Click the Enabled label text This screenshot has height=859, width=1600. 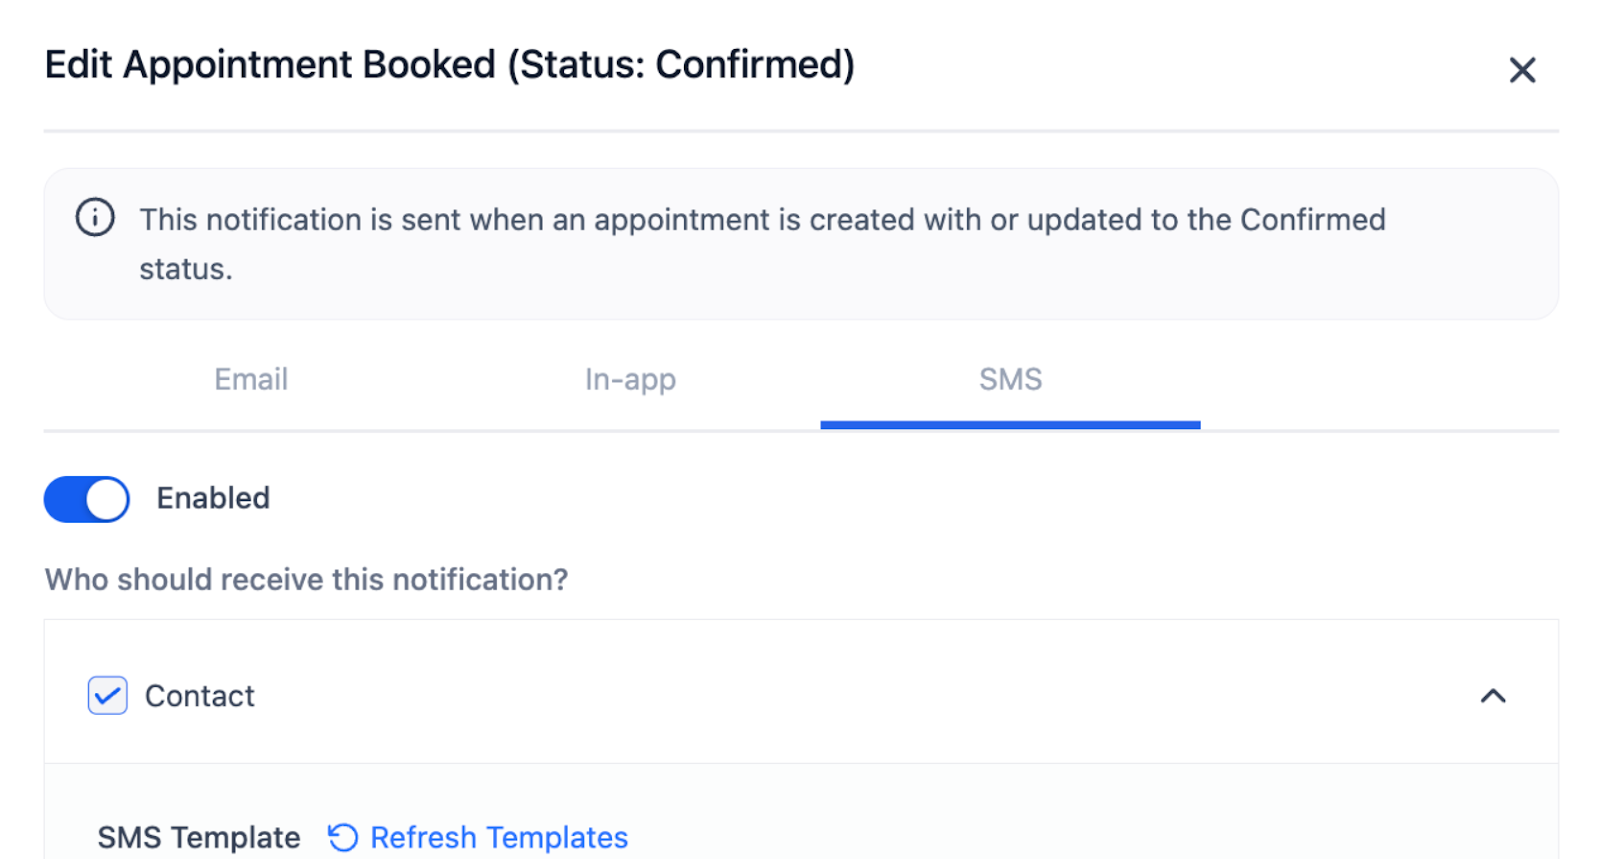click(x=213, y=498)
